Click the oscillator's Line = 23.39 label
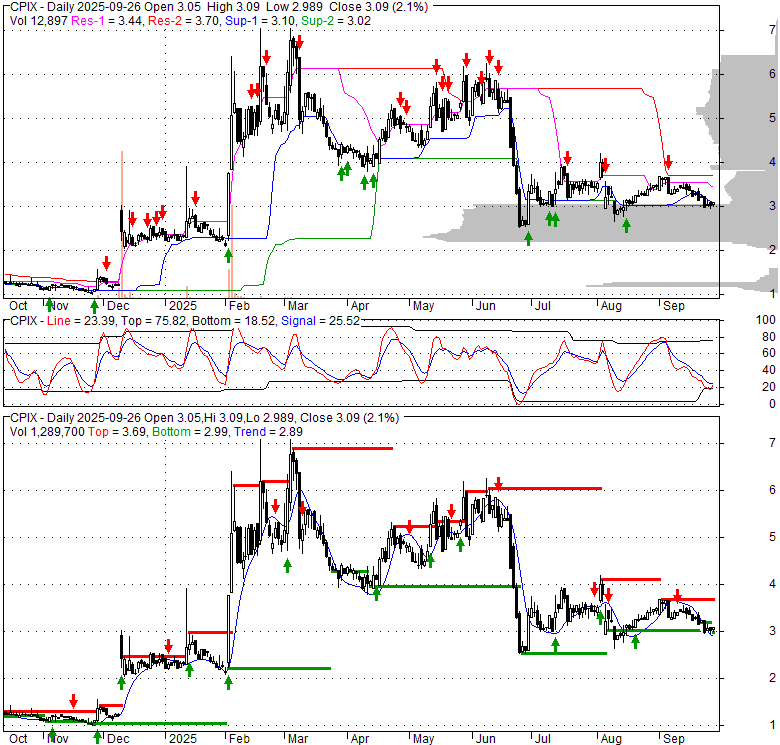The width and height of the screenshot is (780, 745). [x=81, y=321]
